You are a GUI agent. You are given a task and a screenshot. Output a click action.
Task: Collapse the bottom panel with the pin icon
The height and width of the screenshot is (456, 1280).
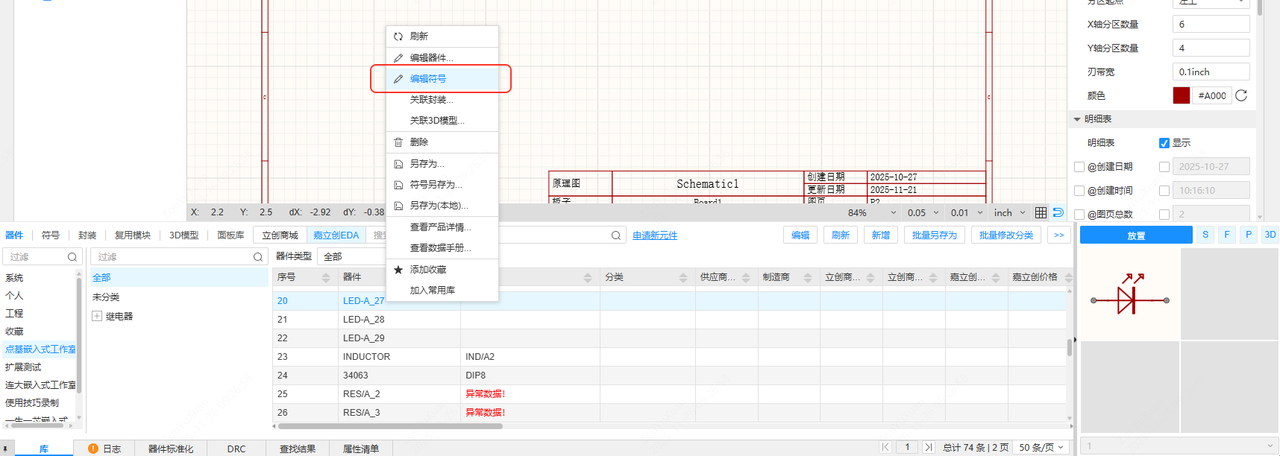click(8, 449)
